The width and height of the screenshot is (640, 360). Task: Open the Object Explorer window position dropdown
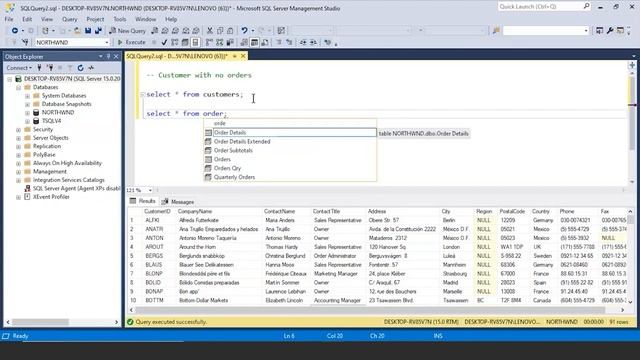tap(101, 56)
